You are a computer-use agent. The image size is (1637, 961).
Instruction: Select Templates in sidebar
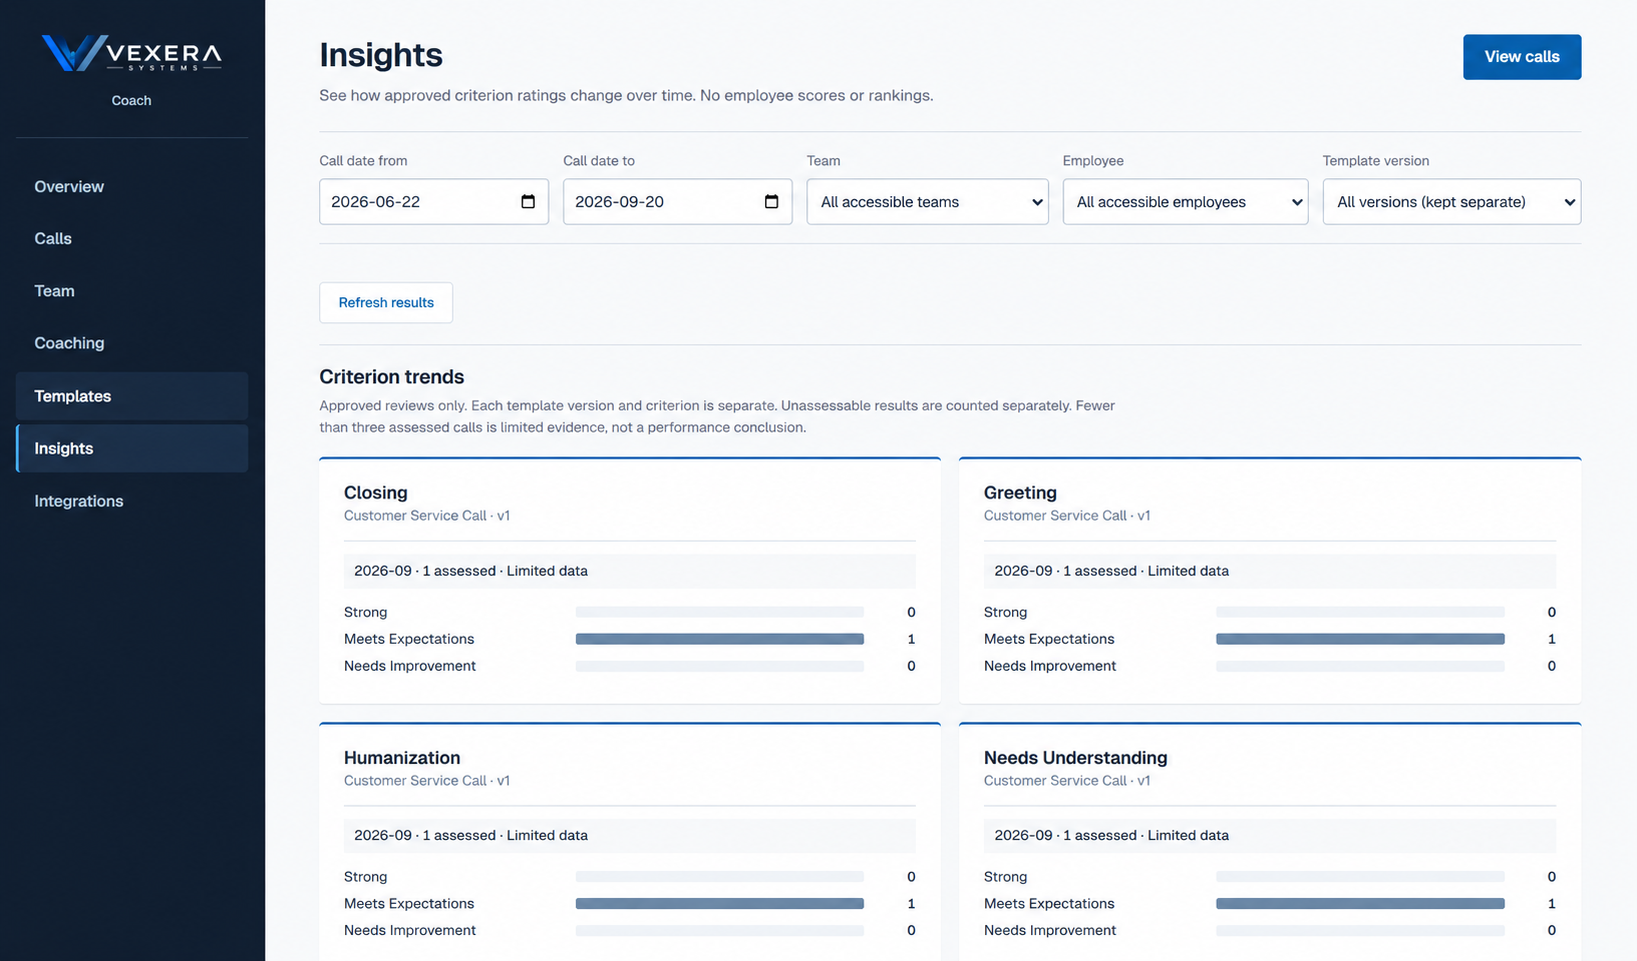click(x=132, y=396)
